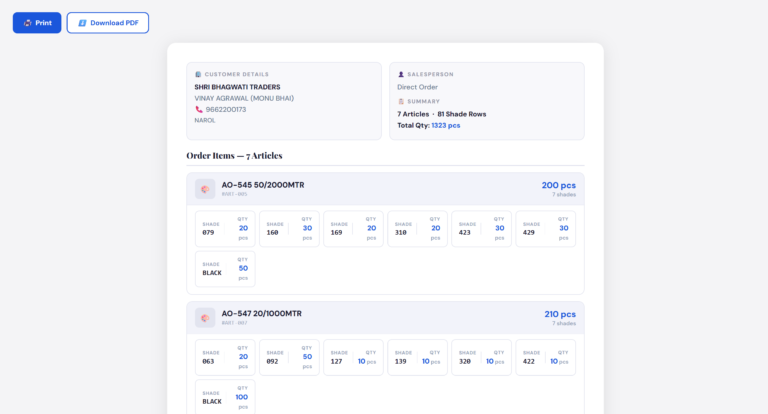Click shade 092 card in AO-547

(x=289, y=357)
